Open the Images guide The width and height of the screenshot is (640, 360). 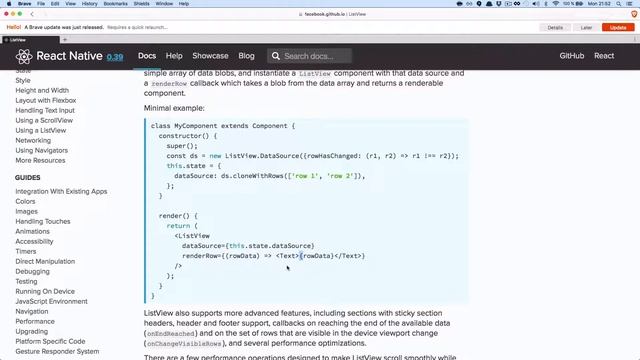[27, 211]
